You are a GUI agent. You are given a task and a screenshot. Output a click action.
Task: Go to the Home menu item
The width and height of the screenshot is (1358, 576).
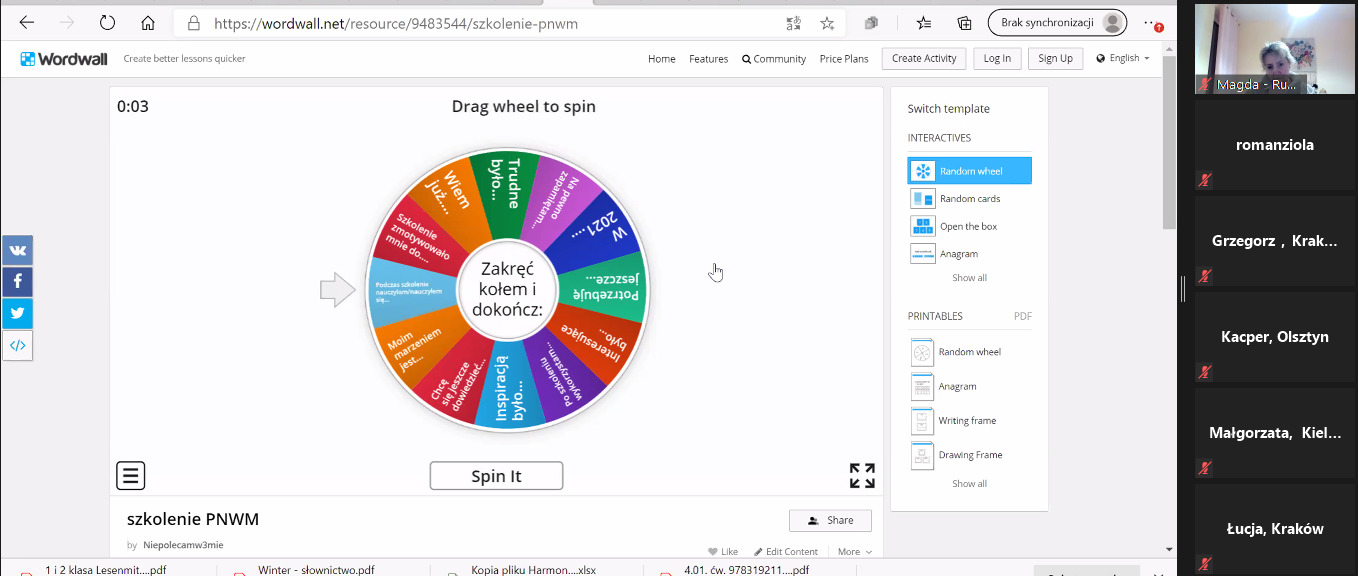(662, 59)
